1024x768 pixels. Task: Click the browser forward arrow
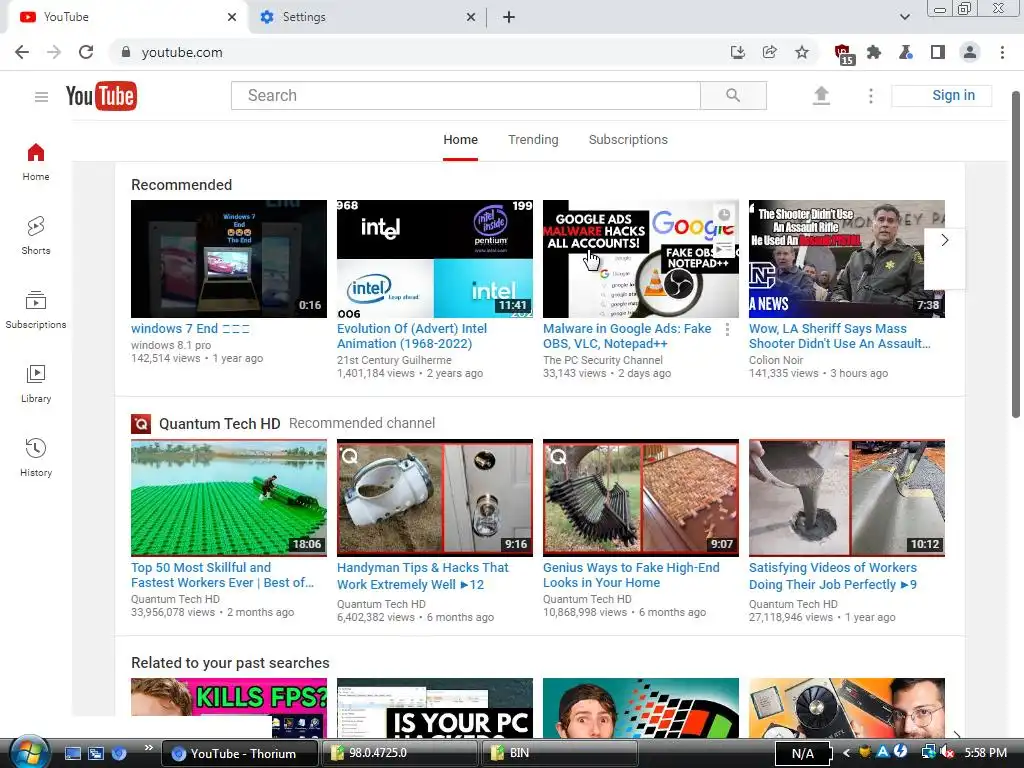coord(54,52)
